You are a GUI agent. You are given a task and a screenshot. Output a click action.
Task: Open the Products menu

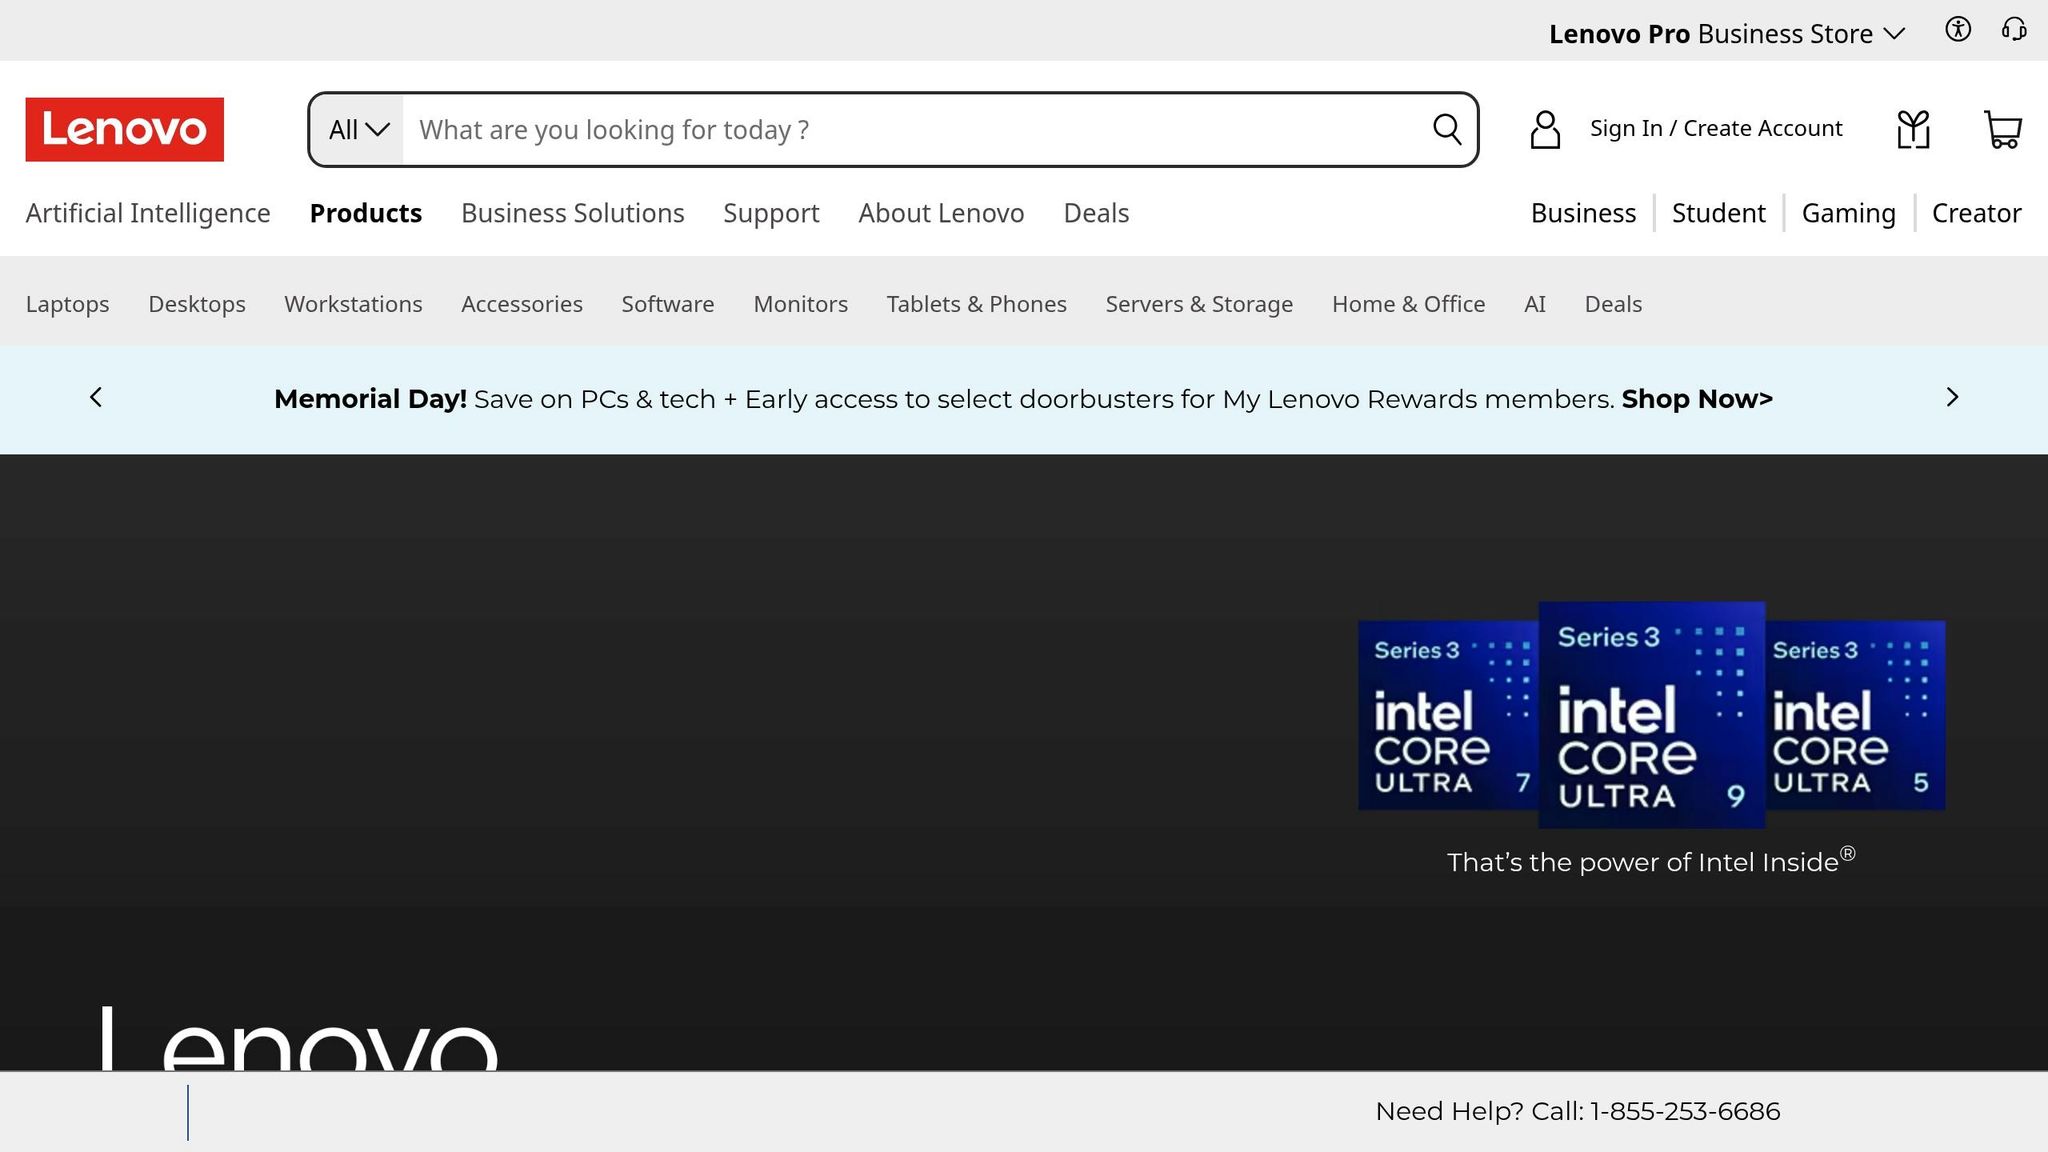(x=366, y=213)
